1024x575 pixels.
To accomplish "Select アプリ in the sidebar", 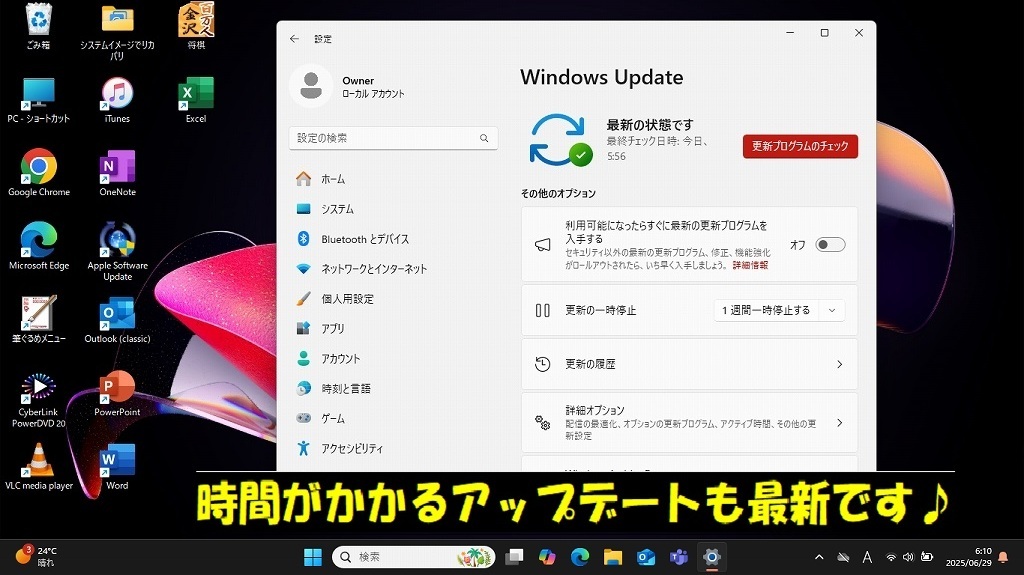I will 393,329.
